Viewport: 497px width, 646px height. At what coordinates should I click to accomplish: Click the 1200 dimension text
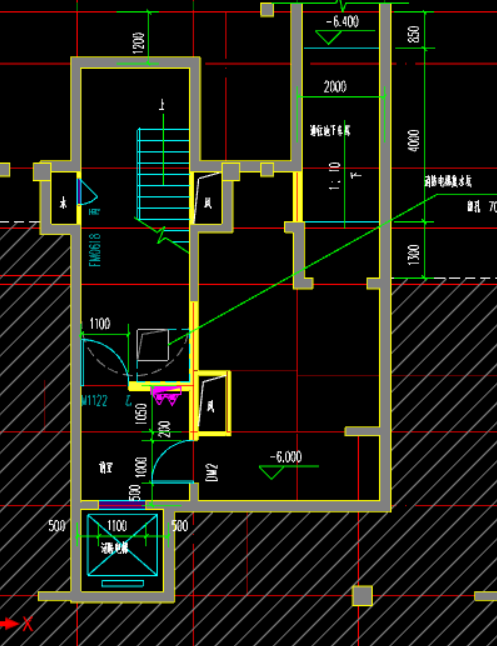pos(139,42)
